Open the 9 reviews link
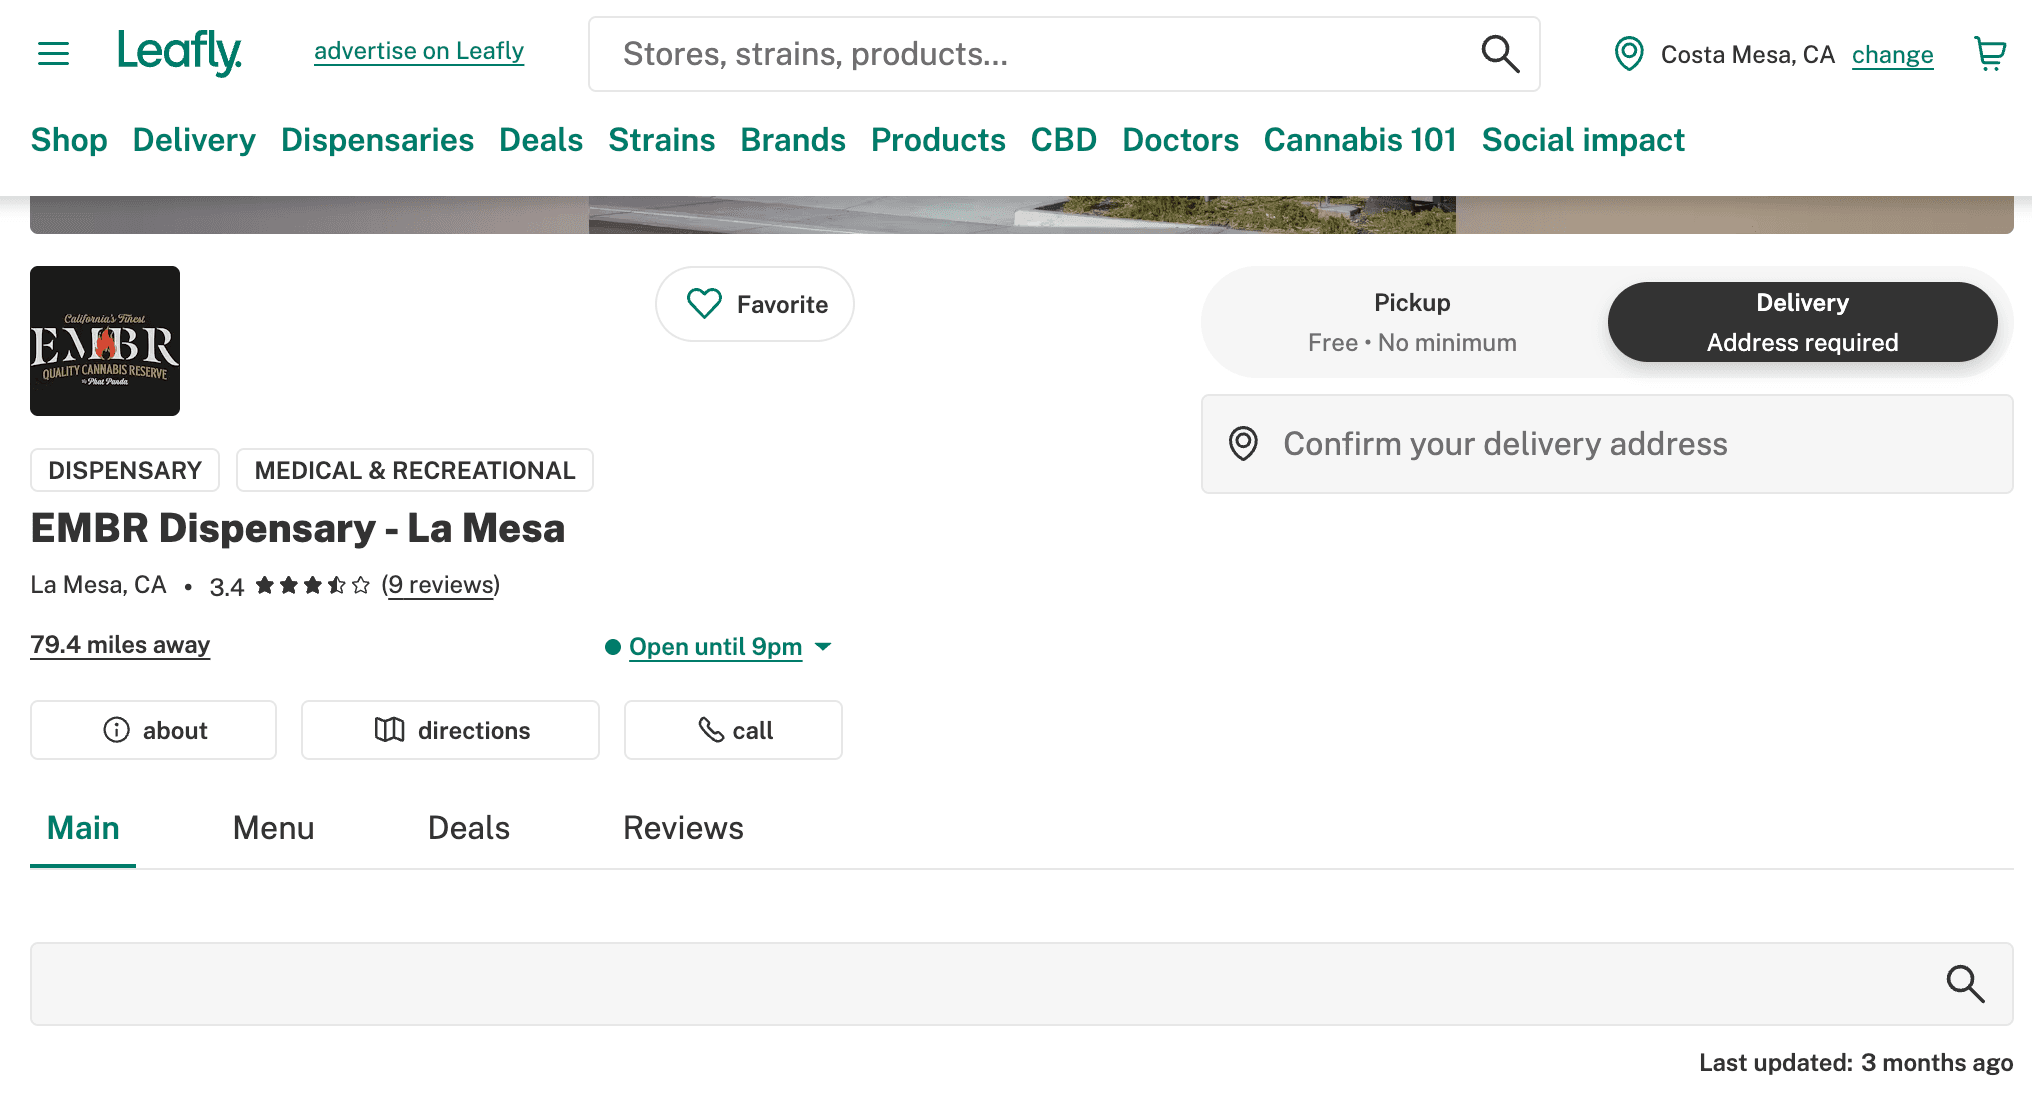 coord(441,585)
